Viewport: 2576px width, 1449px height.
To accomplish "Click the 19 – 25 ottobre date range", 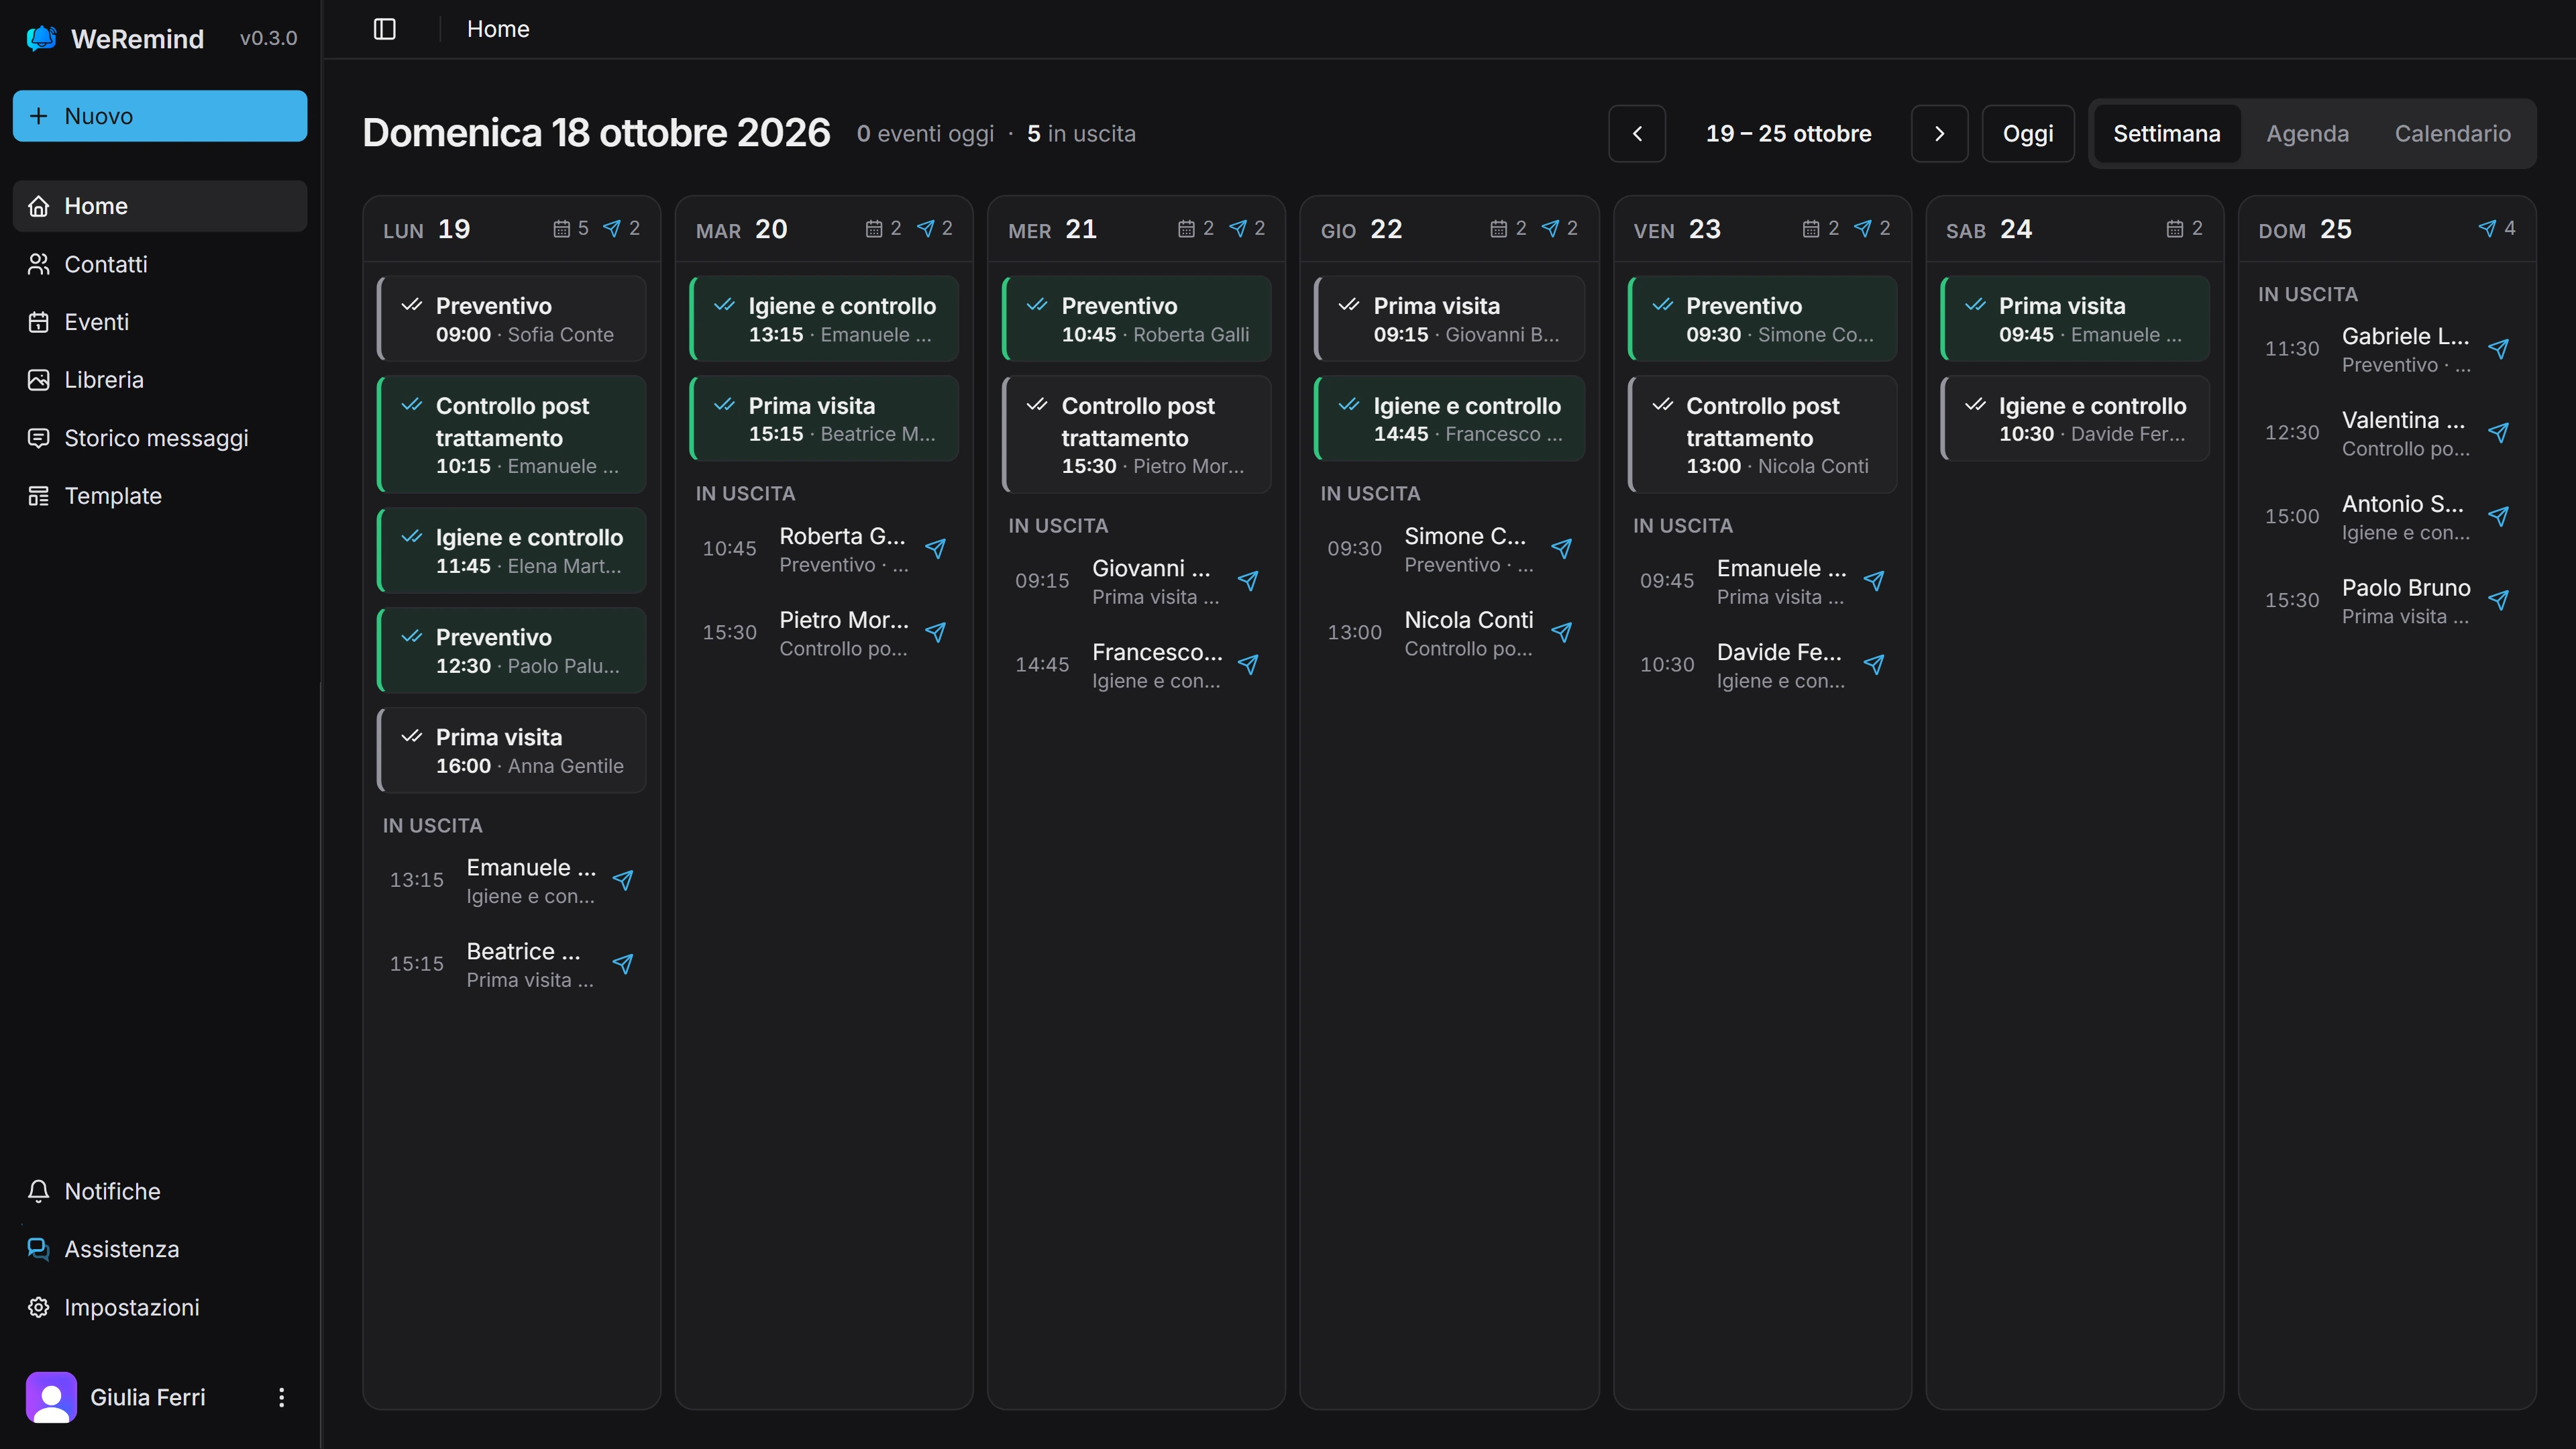I will [x=1788, y=134].
